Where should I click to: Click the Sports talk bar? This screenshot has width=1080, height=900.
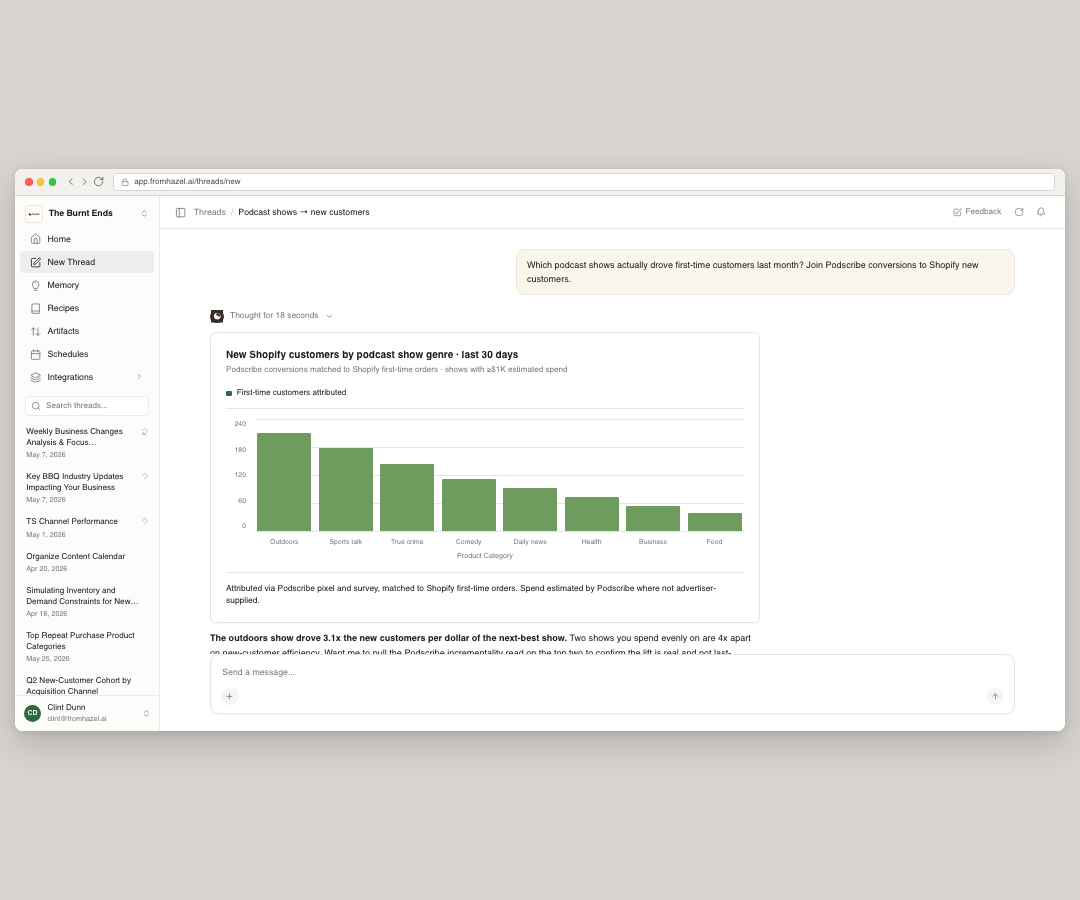pyautogui.click(x=346, y=490)
